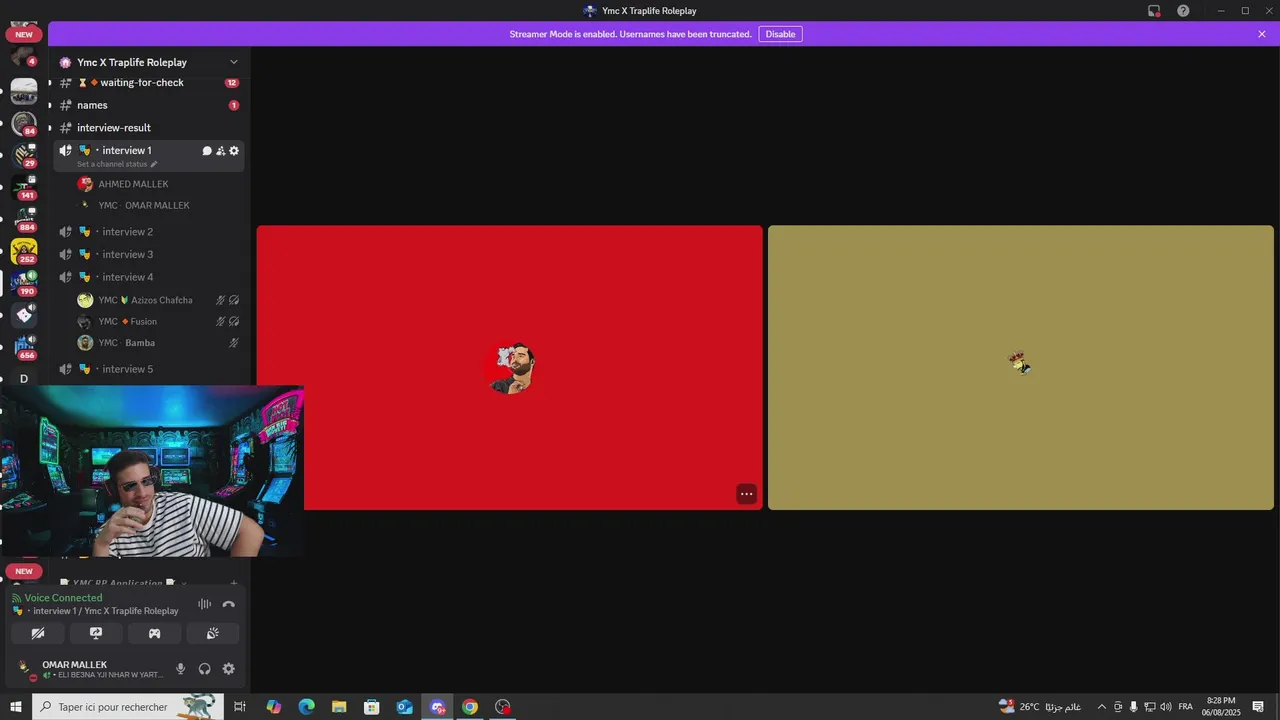Open interview 1 channel settings gear

click(x=234, y=151)
